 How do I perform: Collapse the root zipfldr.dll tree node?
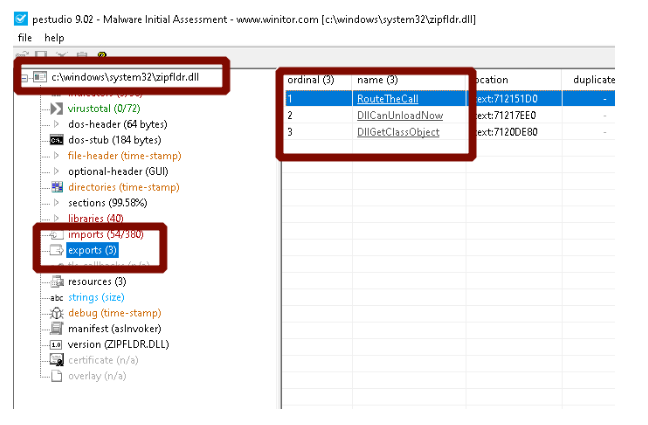pyautogui.click(x=25, y=78)
